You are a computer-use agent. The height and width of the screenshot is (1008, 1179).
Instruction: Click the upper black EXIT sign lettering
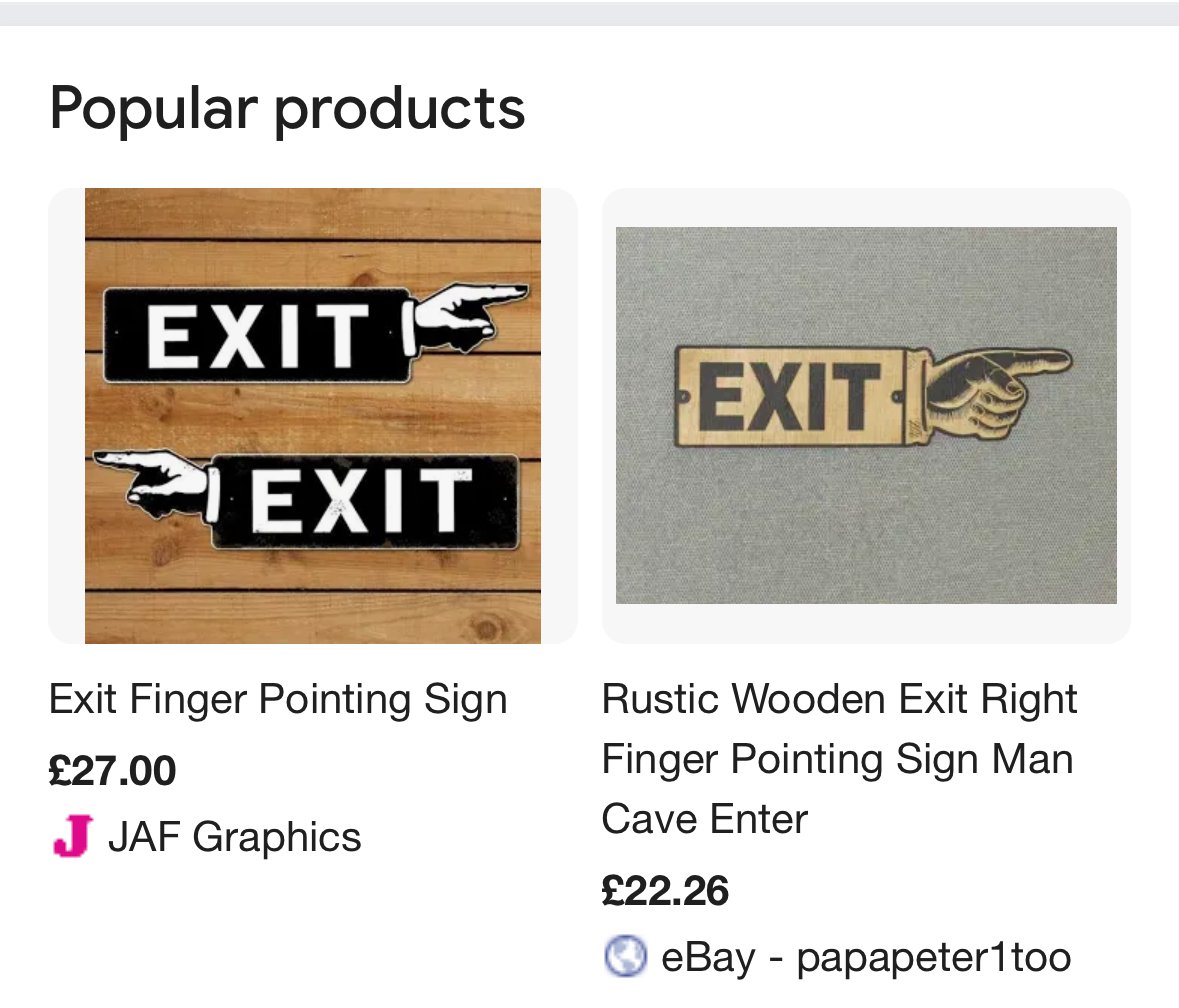coord(257,336)
